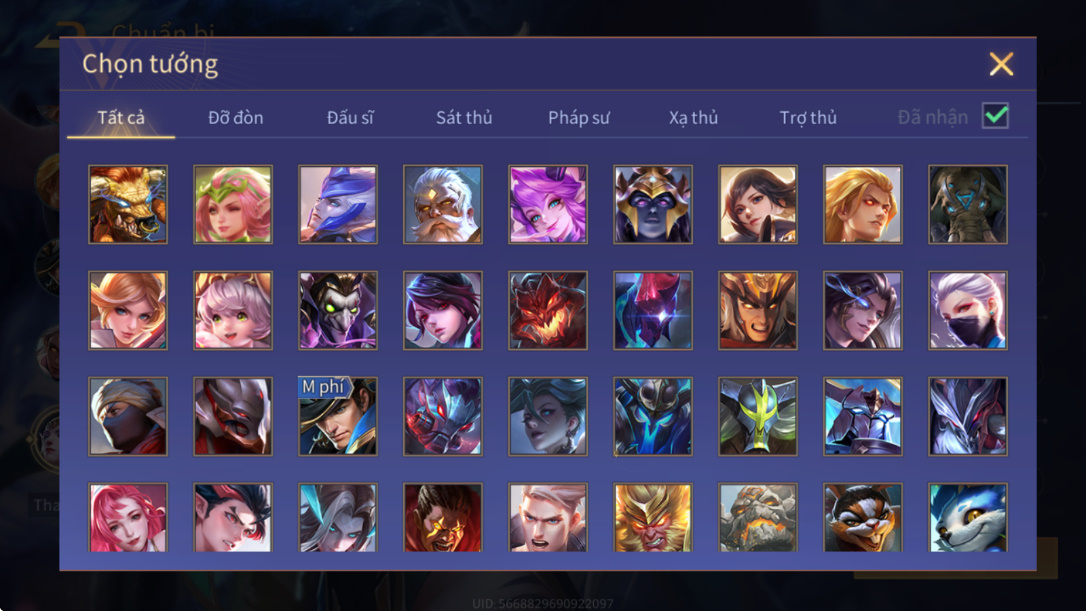Pick the plague doctor mask hero
1086x611 pixels.
pyautogui.click(x=338, y=310)
